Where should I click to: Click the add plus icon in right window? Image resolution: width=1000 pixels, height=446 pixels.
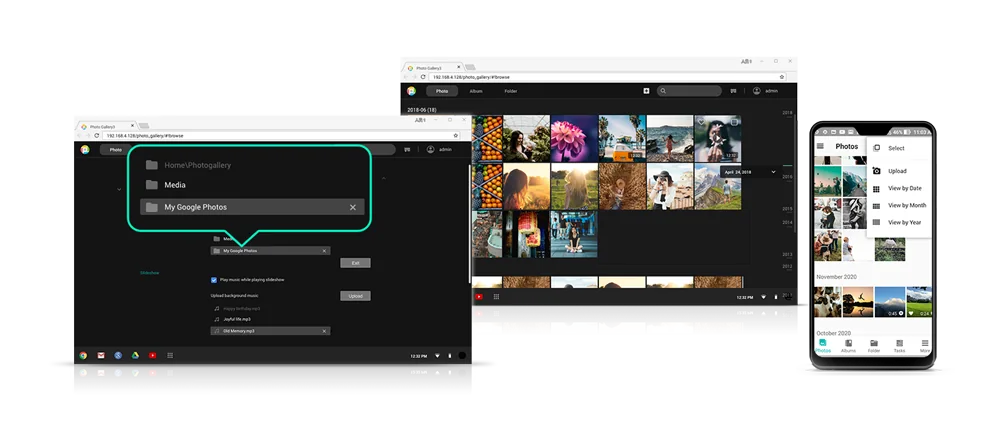(646, 91)
